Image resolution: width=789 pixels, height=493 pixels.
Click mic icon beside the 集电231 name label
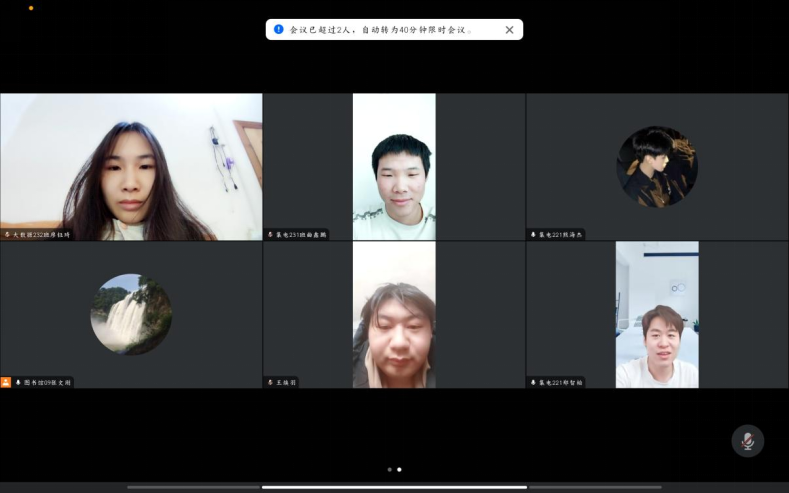pyautogui.click(x=270, y=235)
